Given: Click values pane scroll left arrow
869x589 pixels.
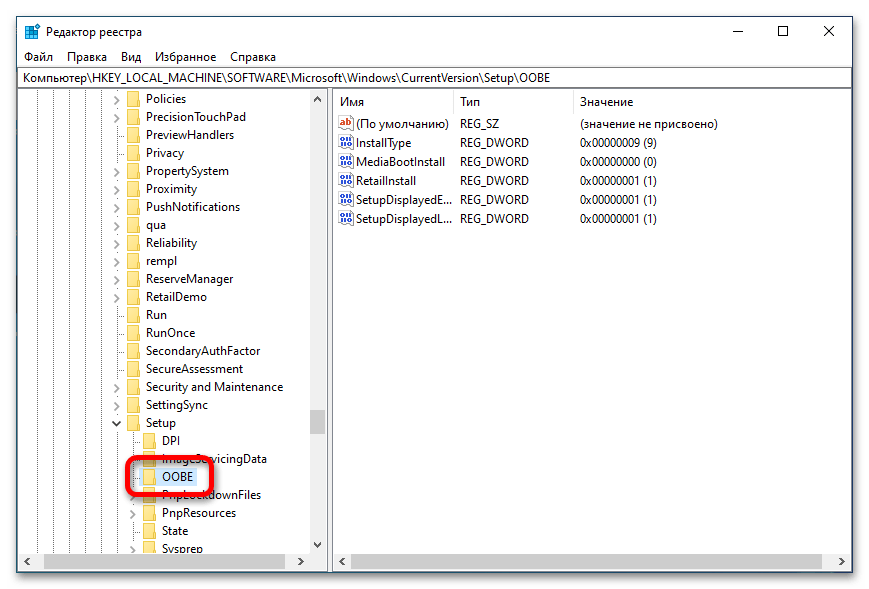Looking at the screenshot, I should pyautogui.click(x=343, y=561).
